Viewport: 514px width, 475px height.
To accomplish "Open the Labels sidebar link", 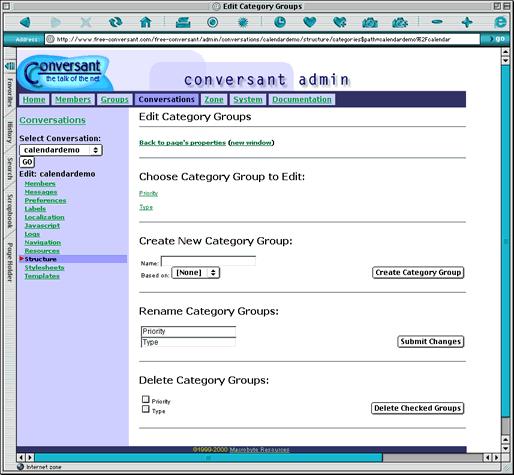I will pos(35,209).
